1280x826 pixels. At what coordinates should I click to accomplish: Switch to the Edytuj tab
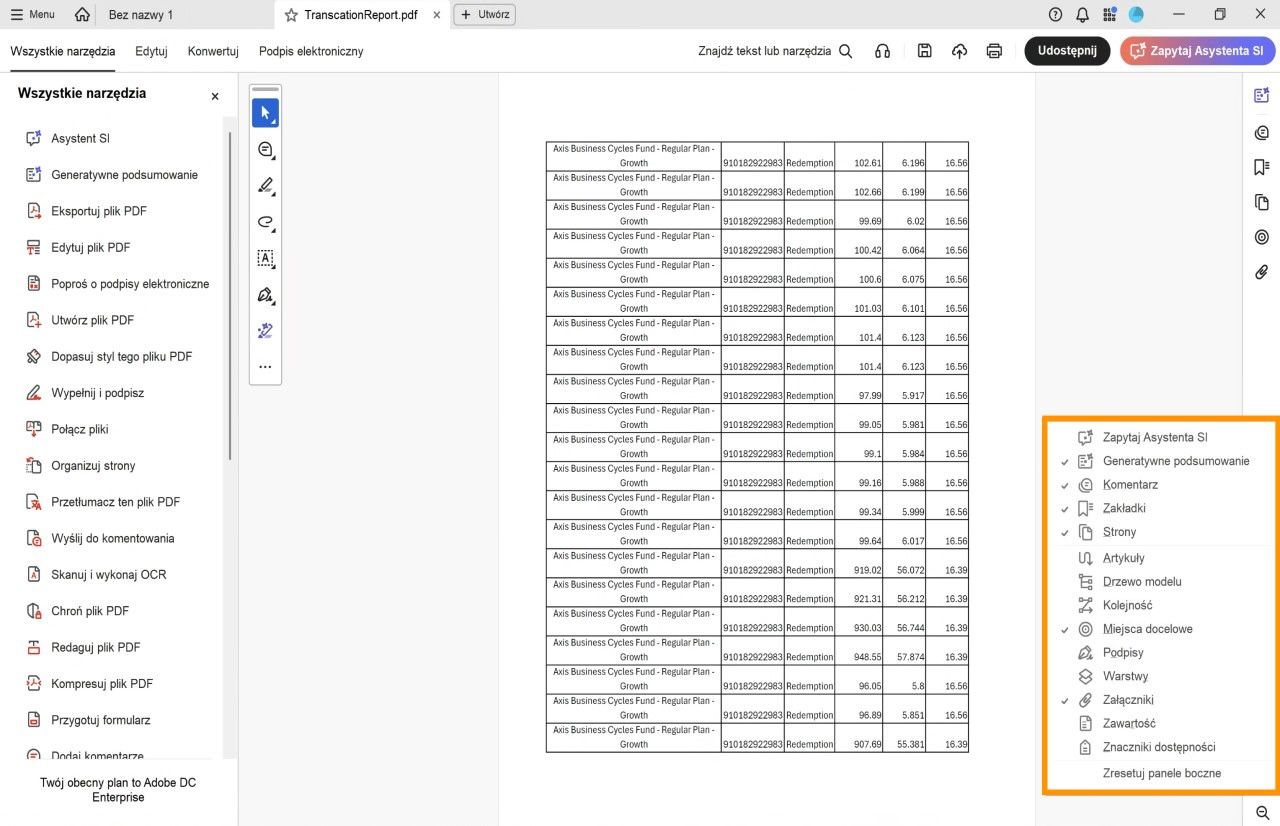tap(151, 51)
